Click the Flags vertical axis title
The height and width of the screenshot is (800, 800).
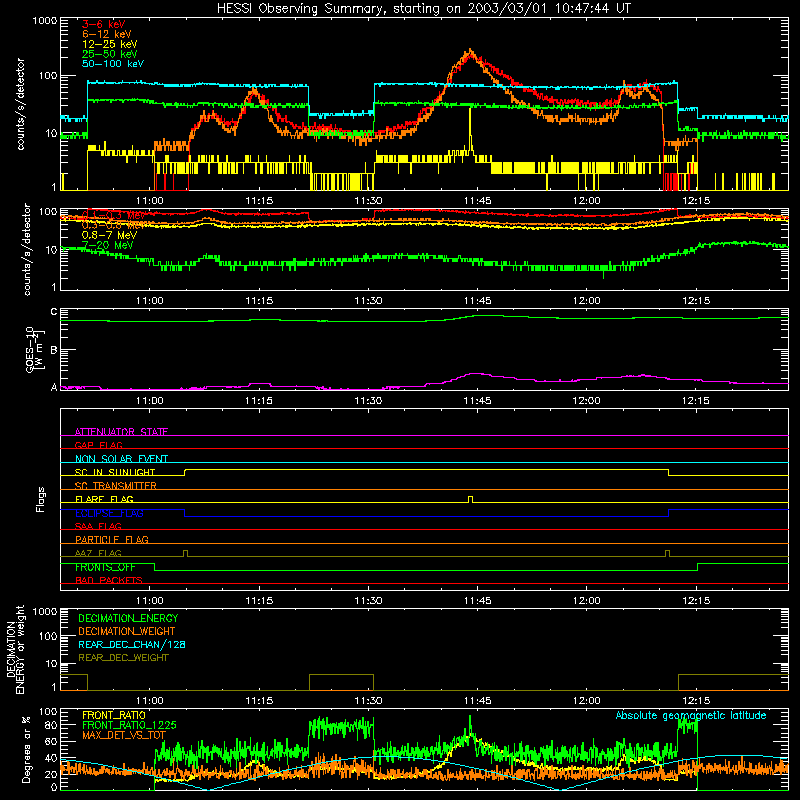41,499
